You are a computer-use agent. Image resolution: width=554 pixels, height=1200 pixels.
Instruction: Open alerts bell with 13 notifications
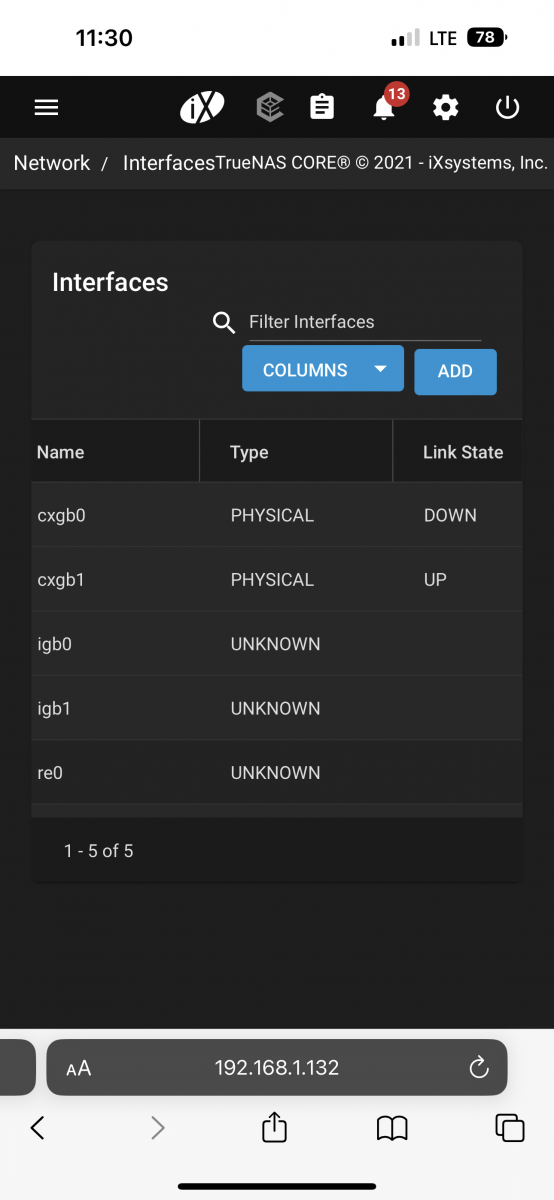pos(385,105)
